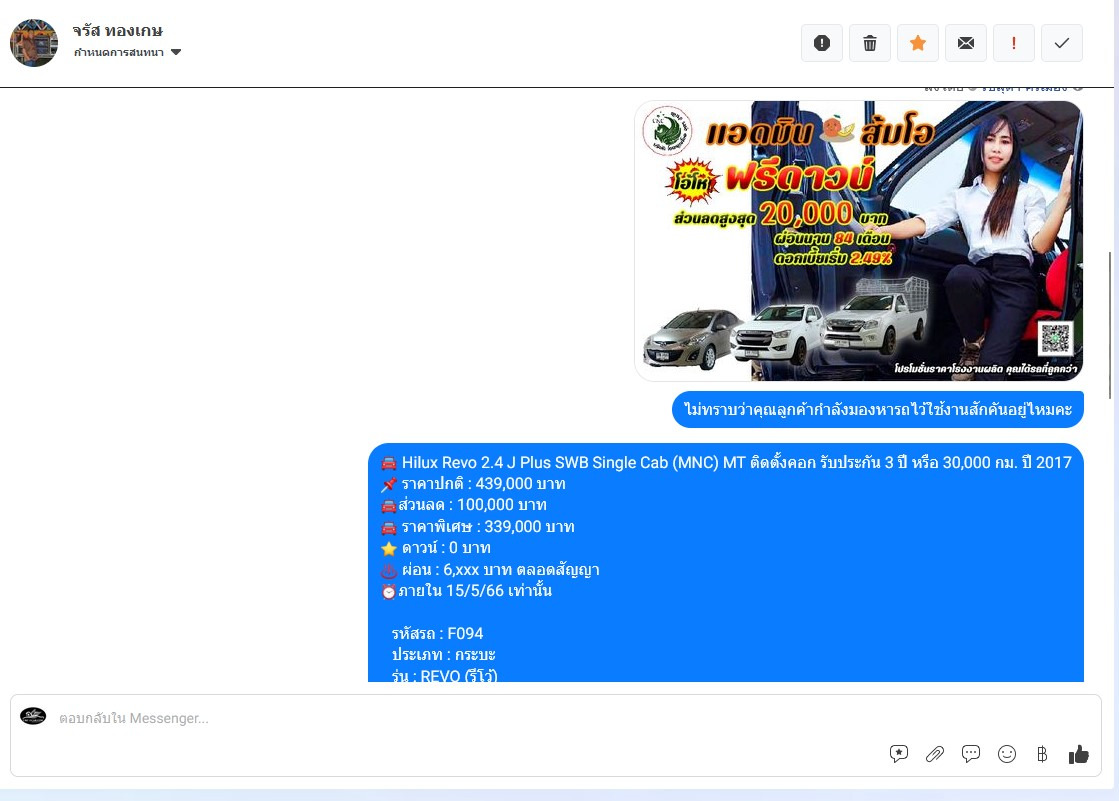
Task: Click message bubble about ไม่ทราบว่าคุณลูกค้า
Action: coord(878,410)
